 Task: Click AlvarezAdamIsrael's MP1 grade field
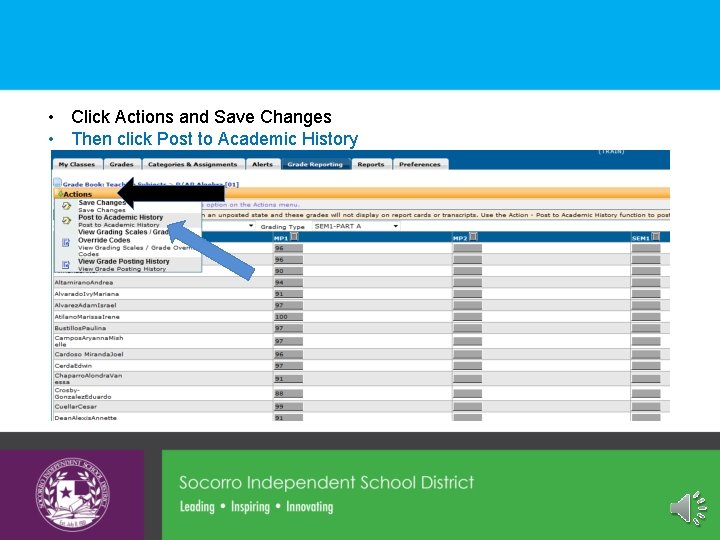pyautogui.click(x=288, y=305)
